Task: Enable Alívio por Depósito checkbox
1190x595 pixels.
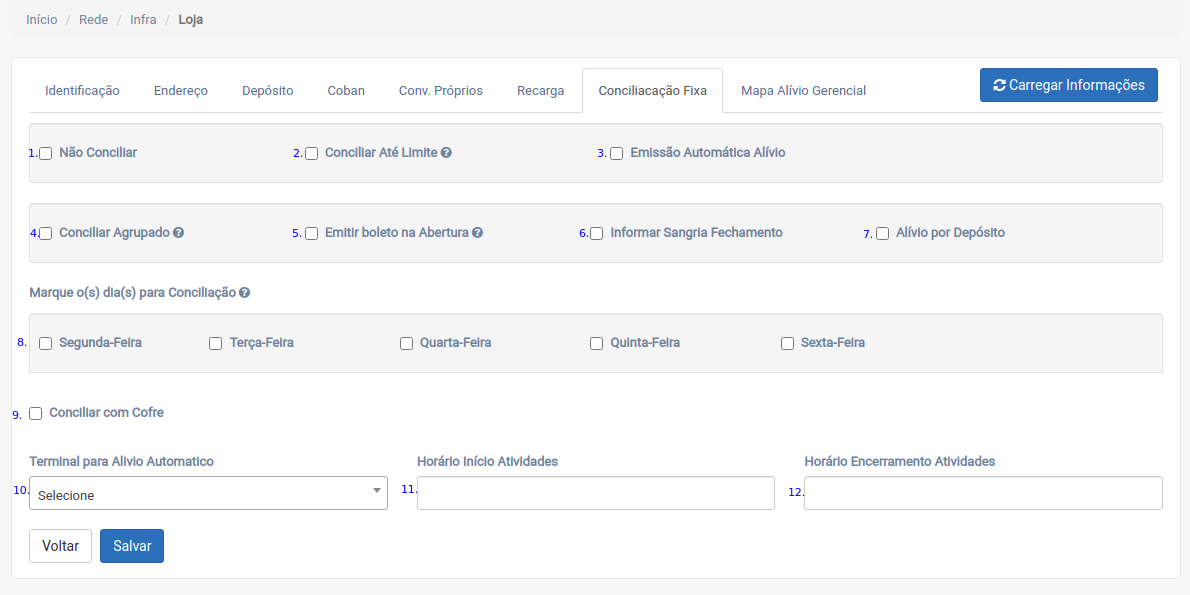Action: 882,234
